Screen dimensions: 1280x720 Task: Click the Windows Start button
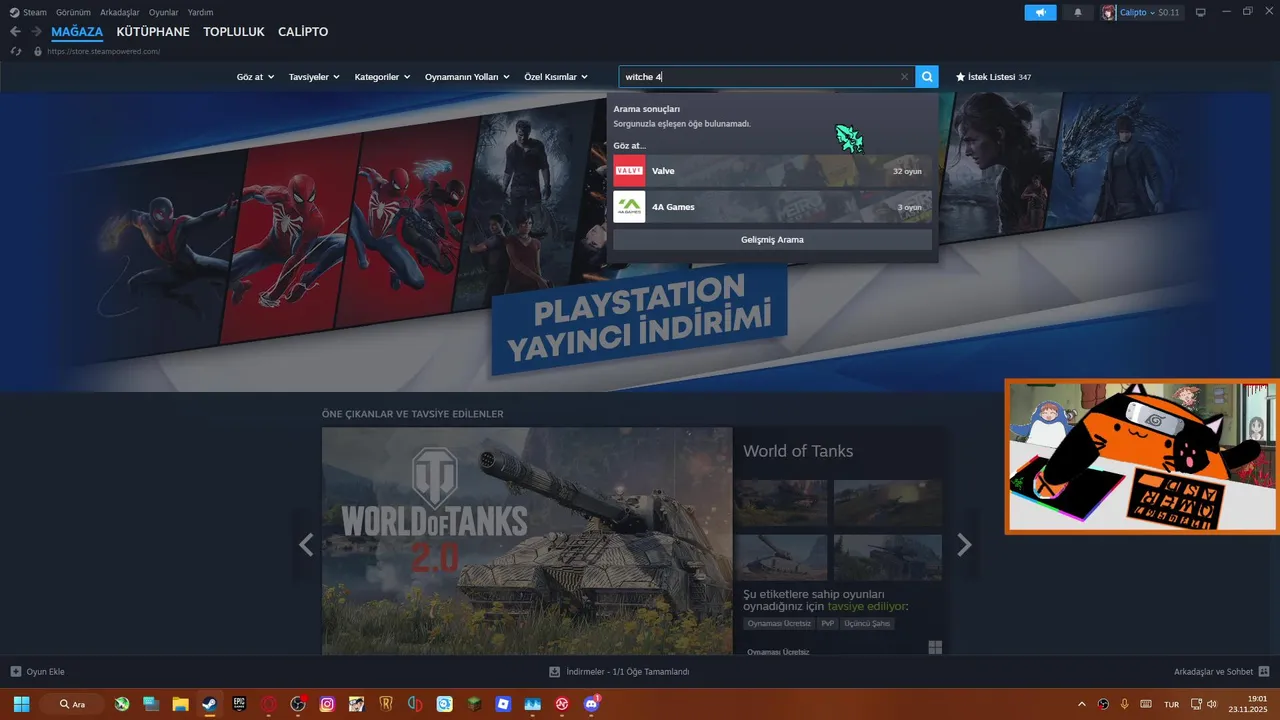point(21,704)
